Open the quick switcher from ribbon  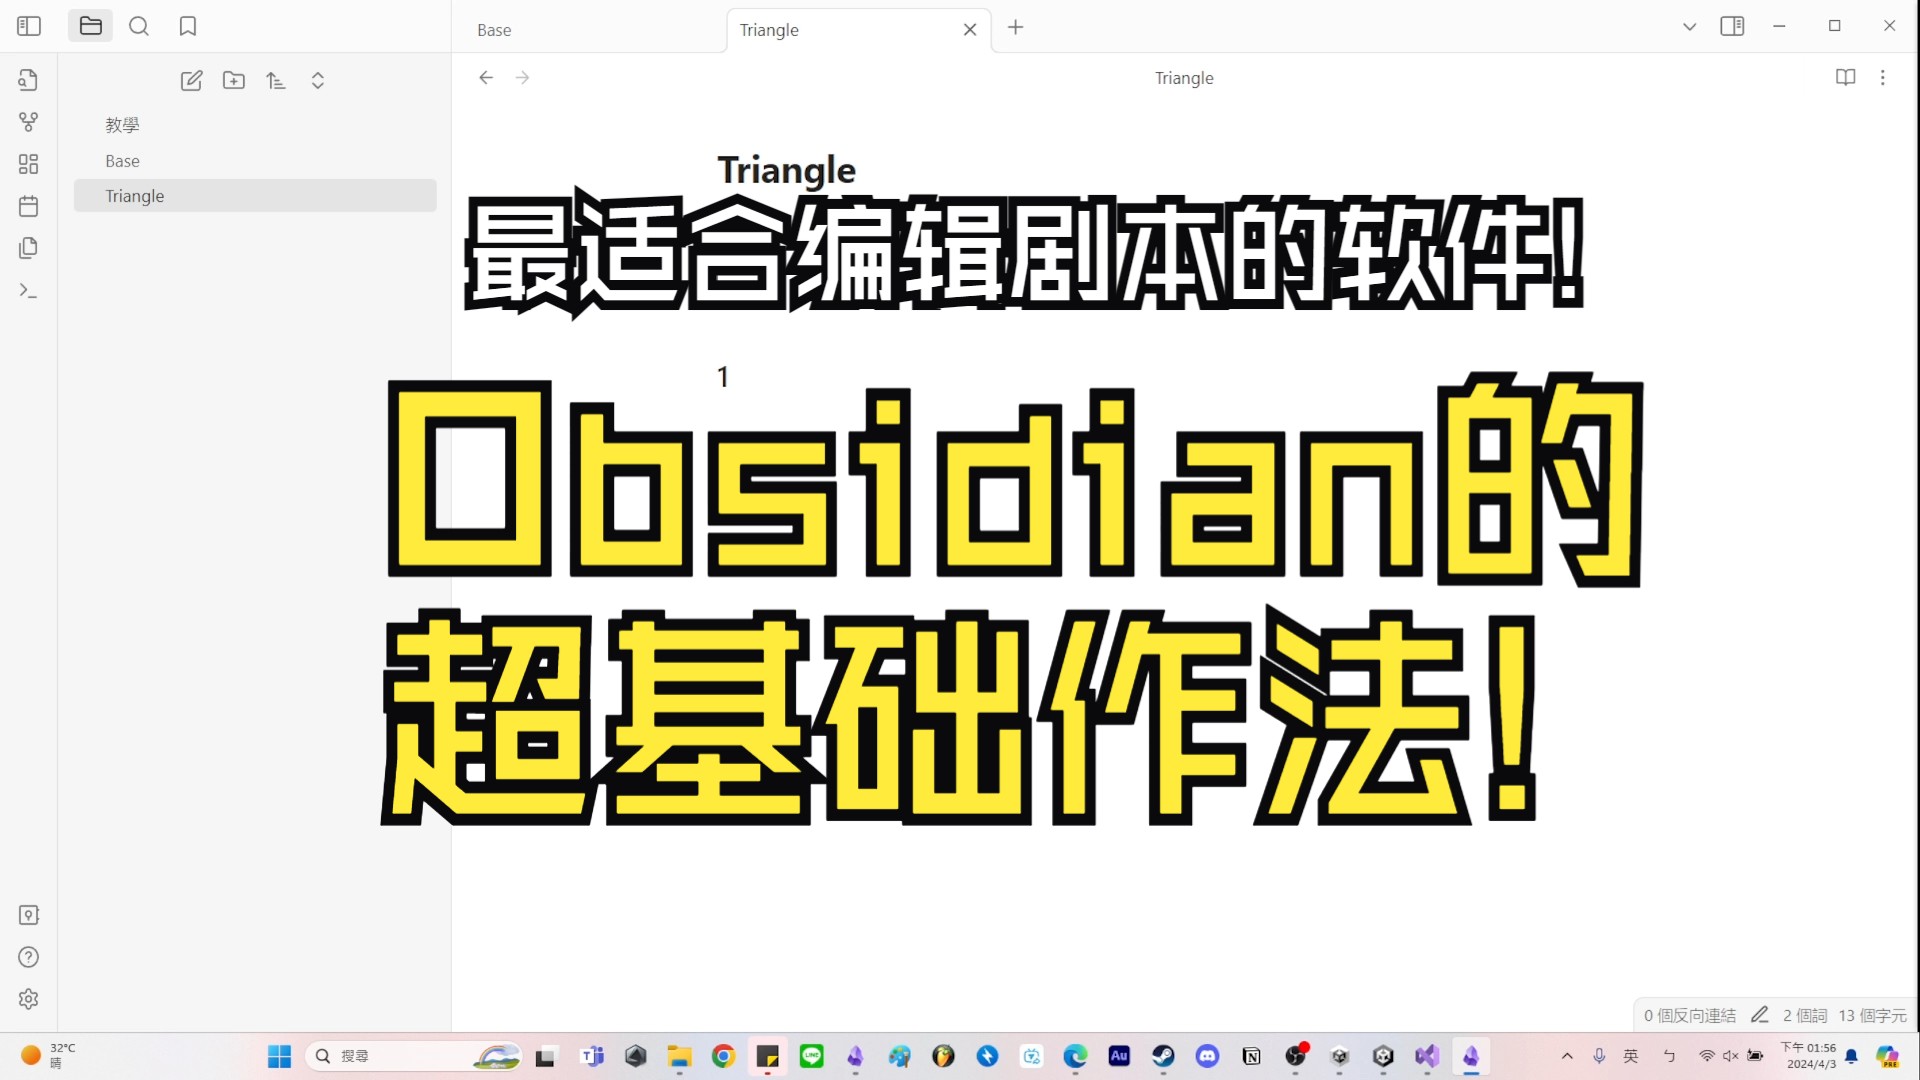click(28, 80)
